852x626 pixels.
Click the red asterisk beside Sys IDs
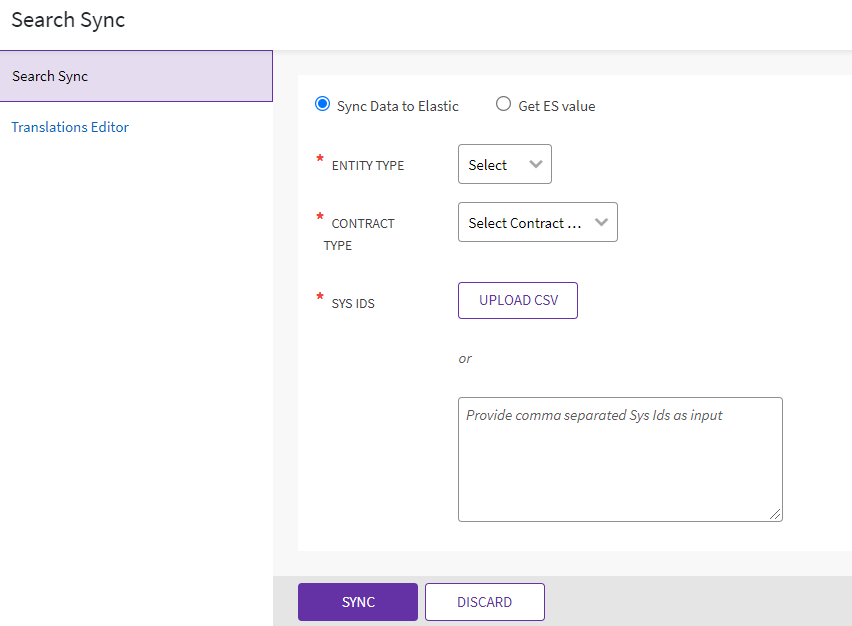pyautogui.click(x=320, y=298)
